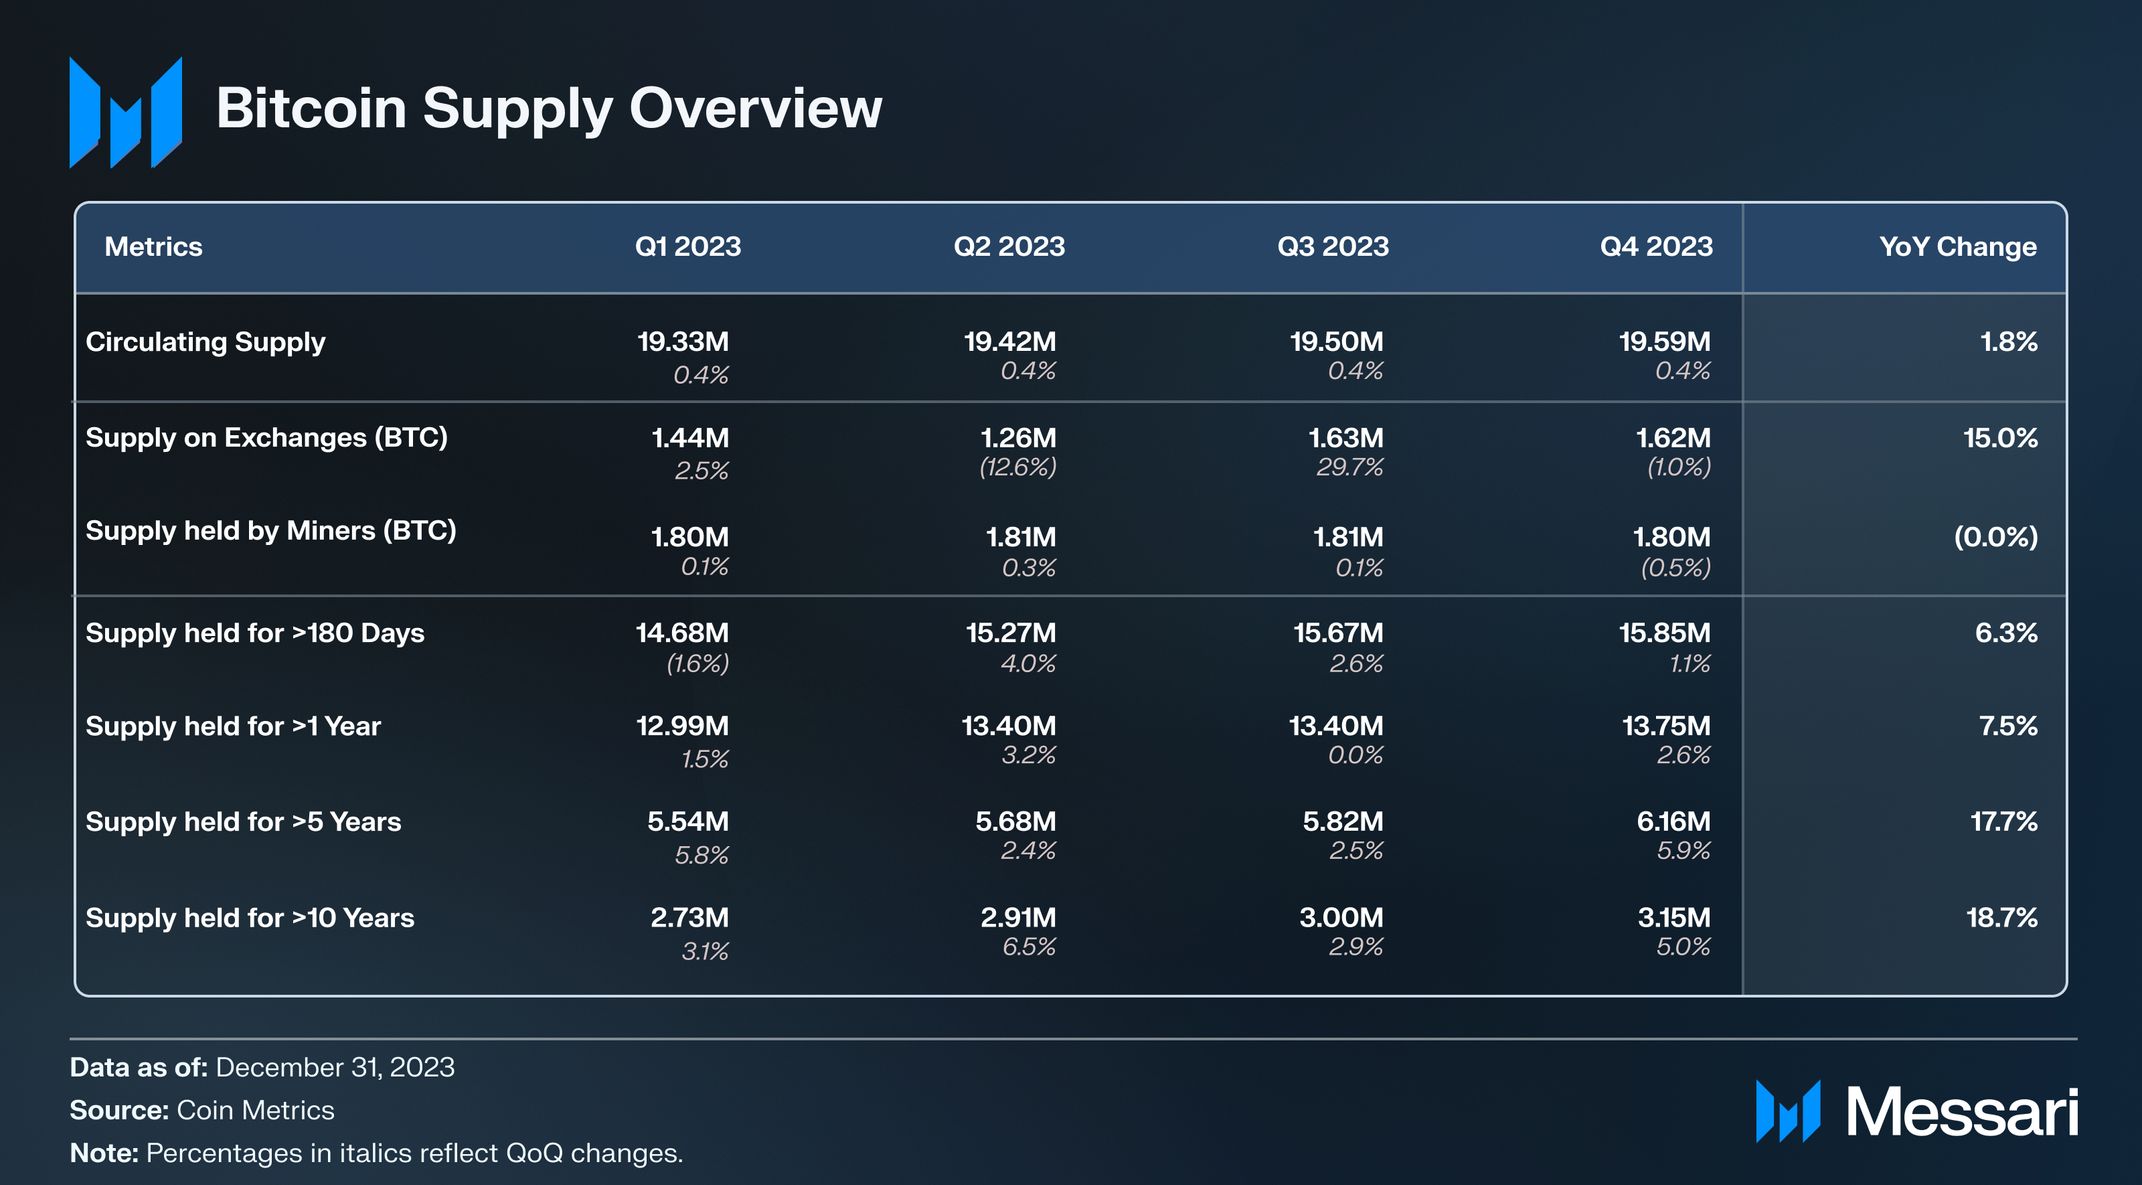Click the 17.7% YoY change value

(2004, 822)
